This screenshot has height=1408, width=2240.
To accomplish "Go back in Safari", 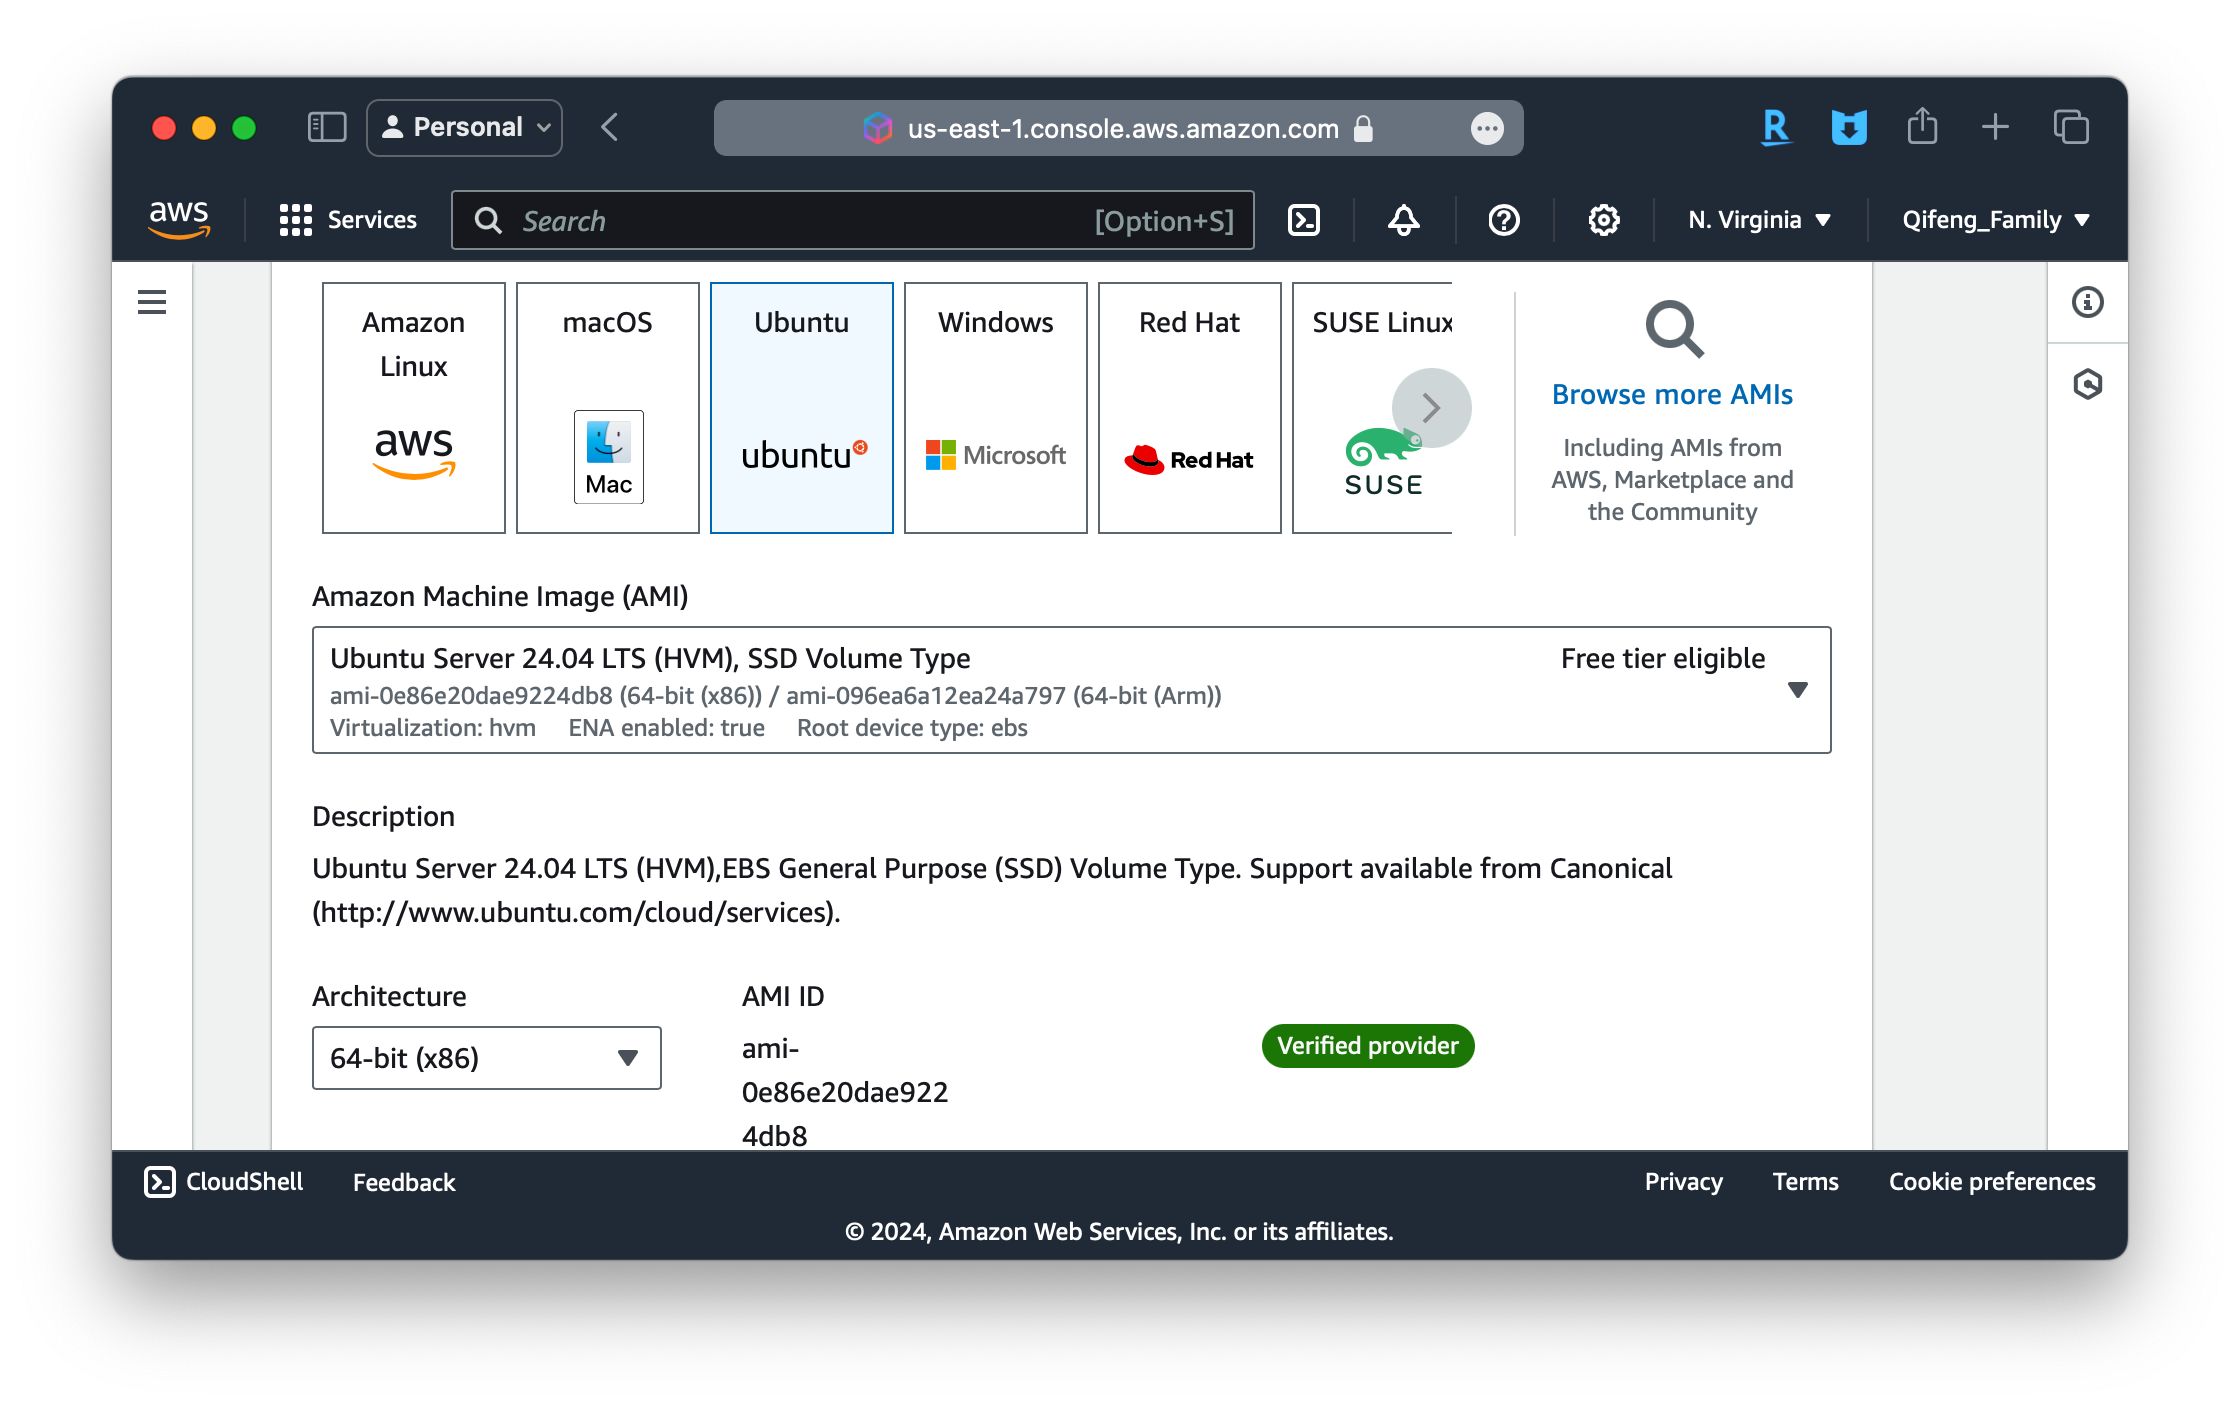I will click(609, 127).
